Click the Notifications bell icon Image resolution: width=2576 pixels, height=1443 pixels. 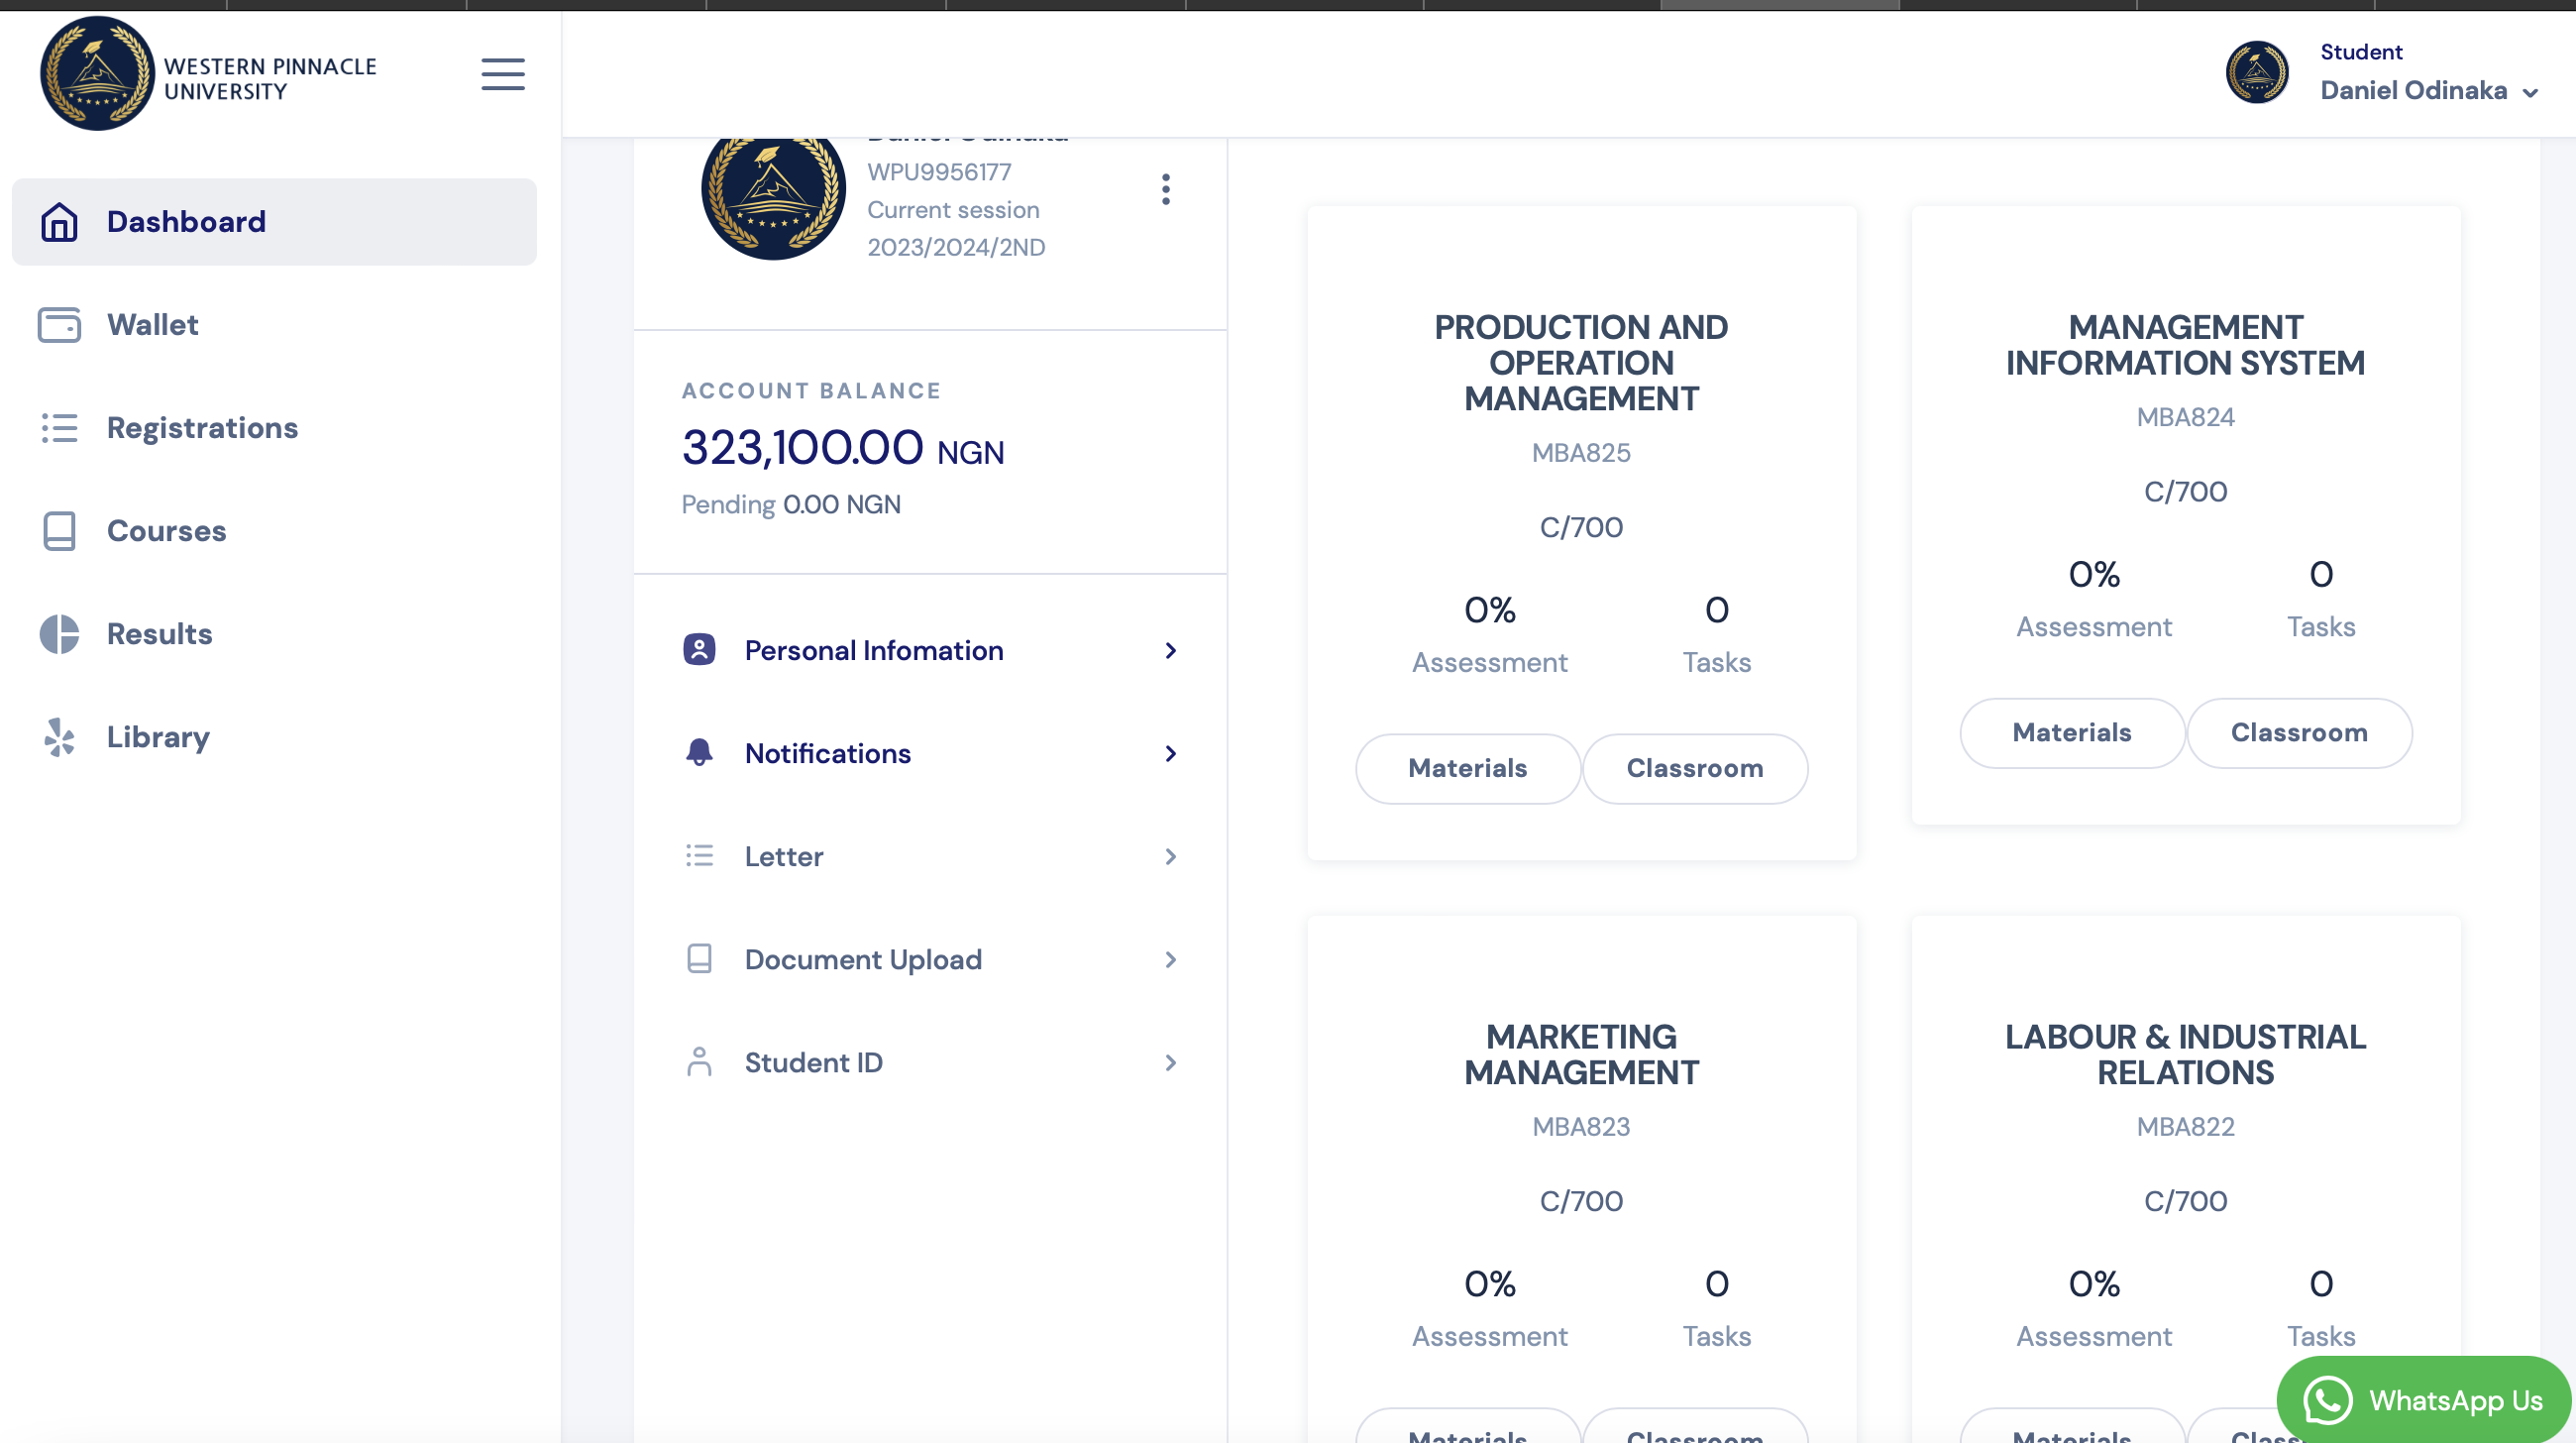point(699,753)
